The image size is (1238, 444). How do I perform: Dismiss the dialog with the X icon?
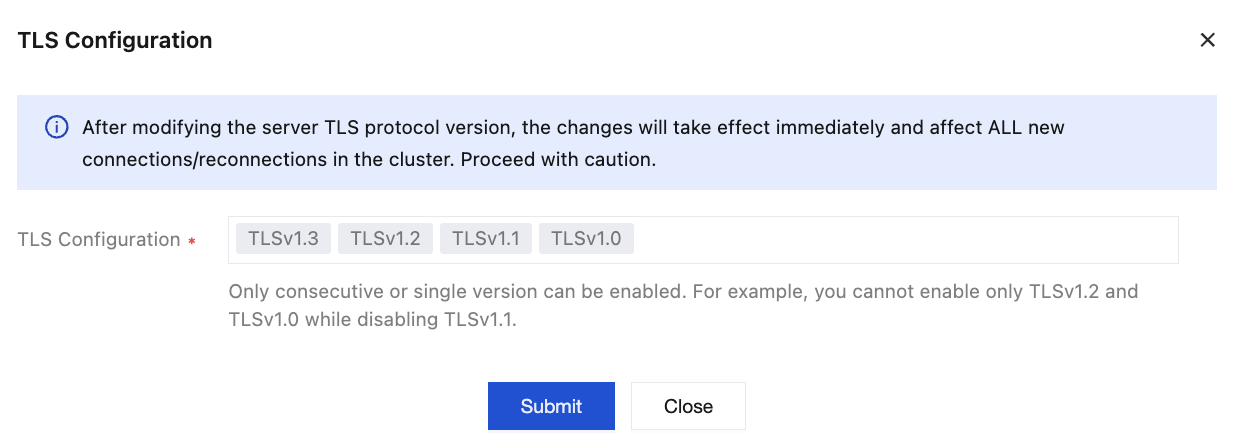[1207, 40]
